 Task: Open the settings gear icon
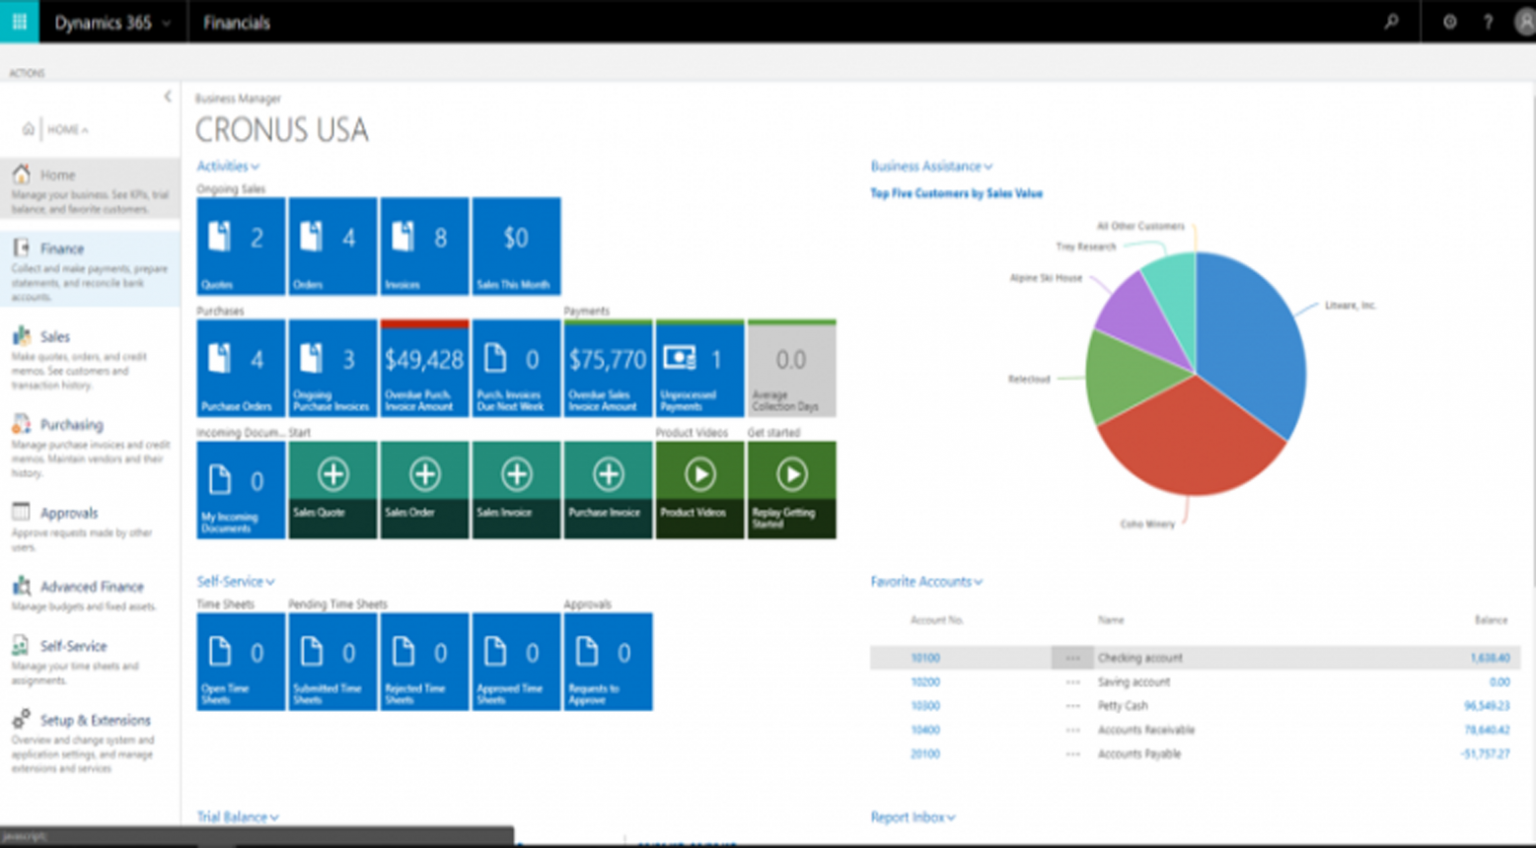coord(1449,21)
